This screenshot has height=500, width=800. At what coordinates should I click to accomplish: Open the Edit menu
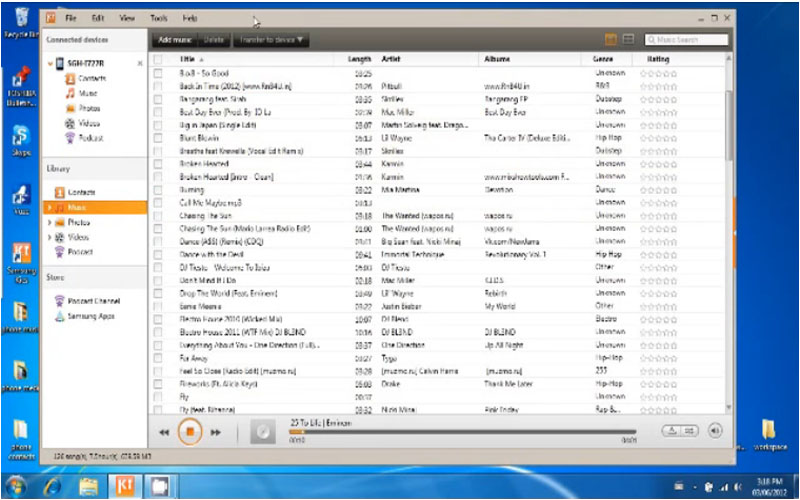pyautogui.click(x=98, y=18)
